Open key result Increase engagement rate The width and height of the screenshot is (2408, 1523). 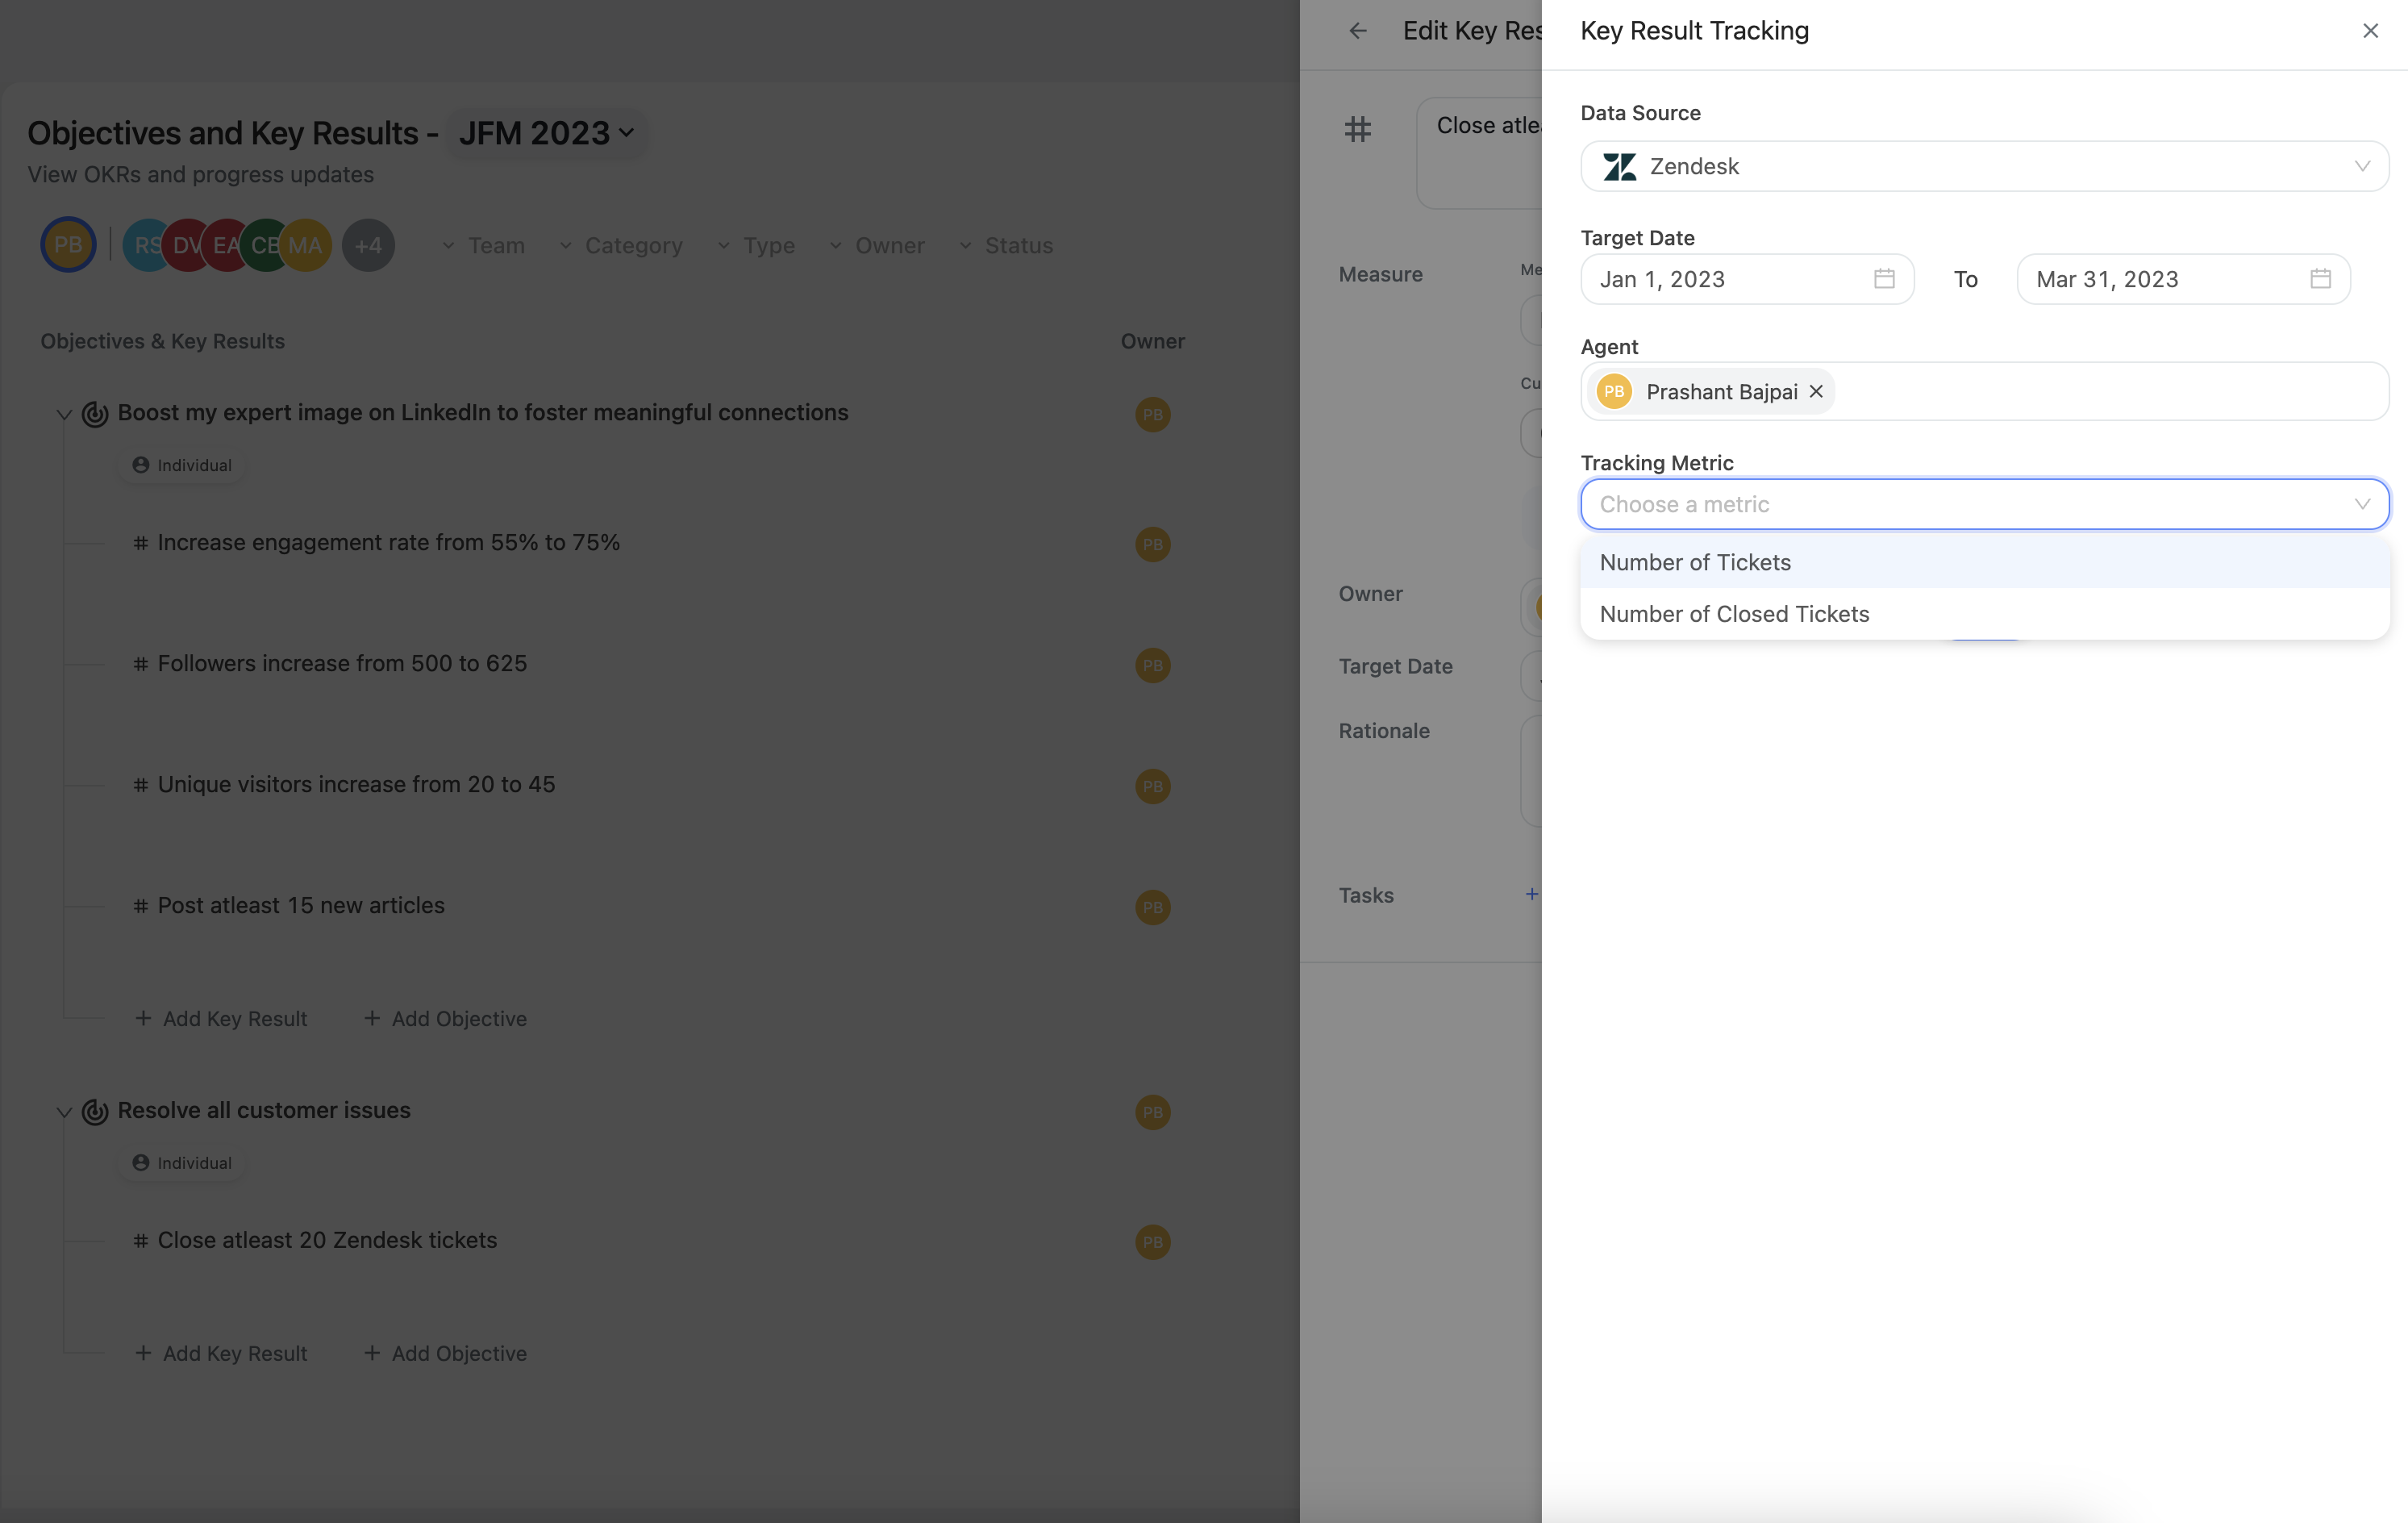pyautogui.click(x=388, y=543)
